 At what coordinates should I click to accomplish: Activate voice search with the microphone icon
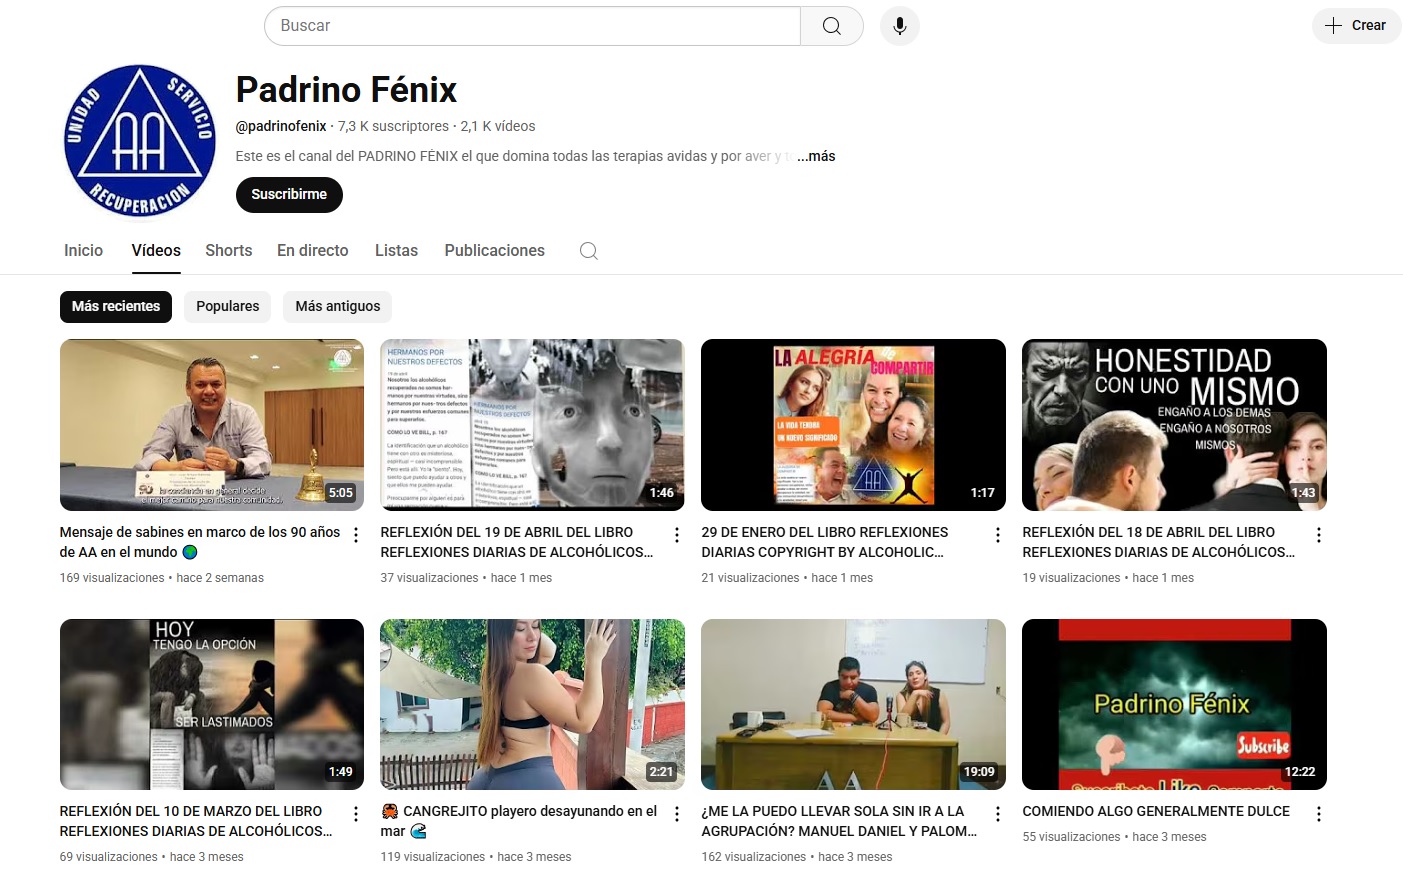click(x=899, y=25)
